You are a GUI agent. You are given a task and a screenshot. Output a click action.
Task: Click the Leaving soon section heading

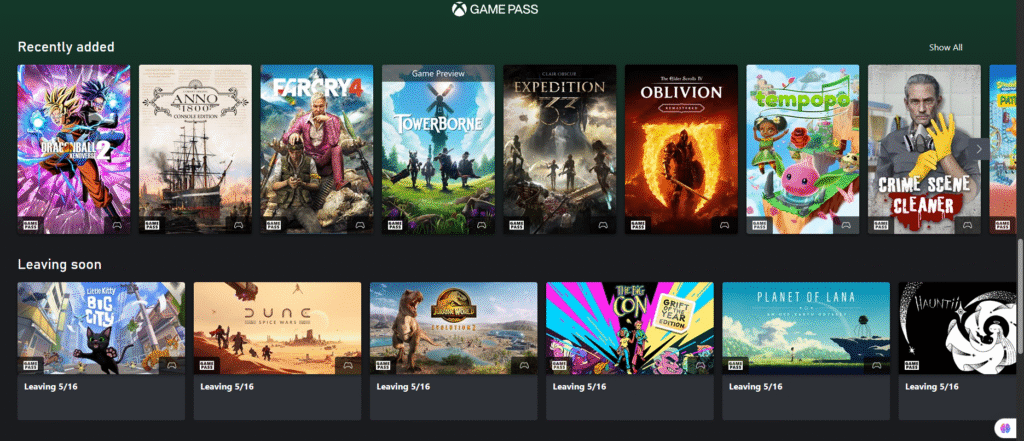pos(59,265)
